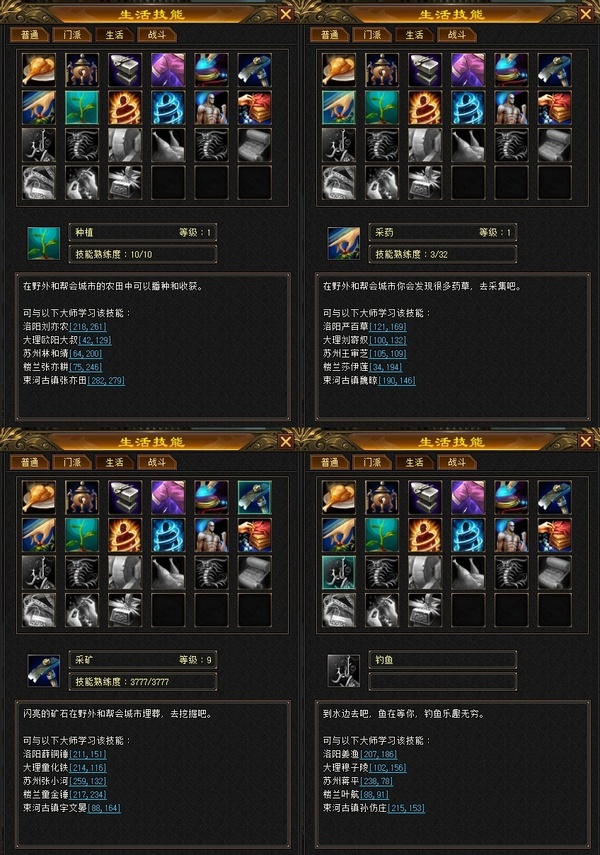This screenshot has height=855, width=600.
Task: Select the herb-picking hand icon in top-right panel
Action: tap(339, 107)
